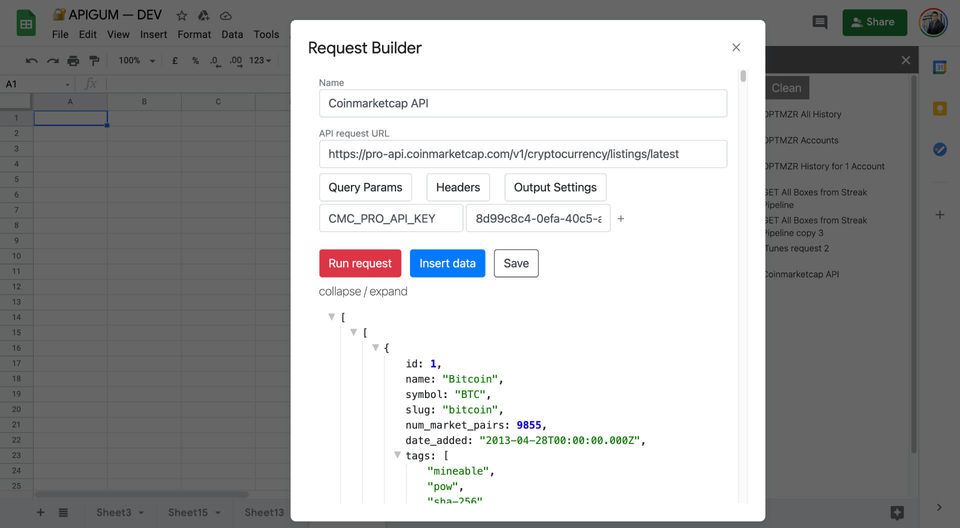
Task: Click the Clean button in sidebar
Action: [787, 88]
